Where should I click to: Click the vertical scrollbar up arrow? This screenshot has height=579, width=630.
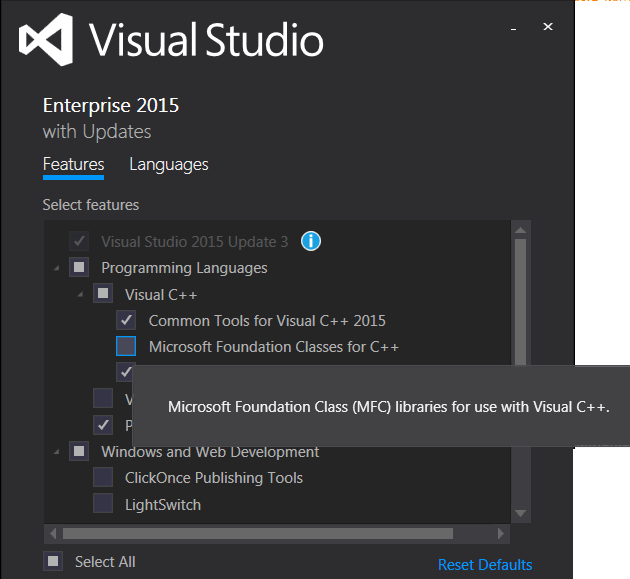[519, 230]
